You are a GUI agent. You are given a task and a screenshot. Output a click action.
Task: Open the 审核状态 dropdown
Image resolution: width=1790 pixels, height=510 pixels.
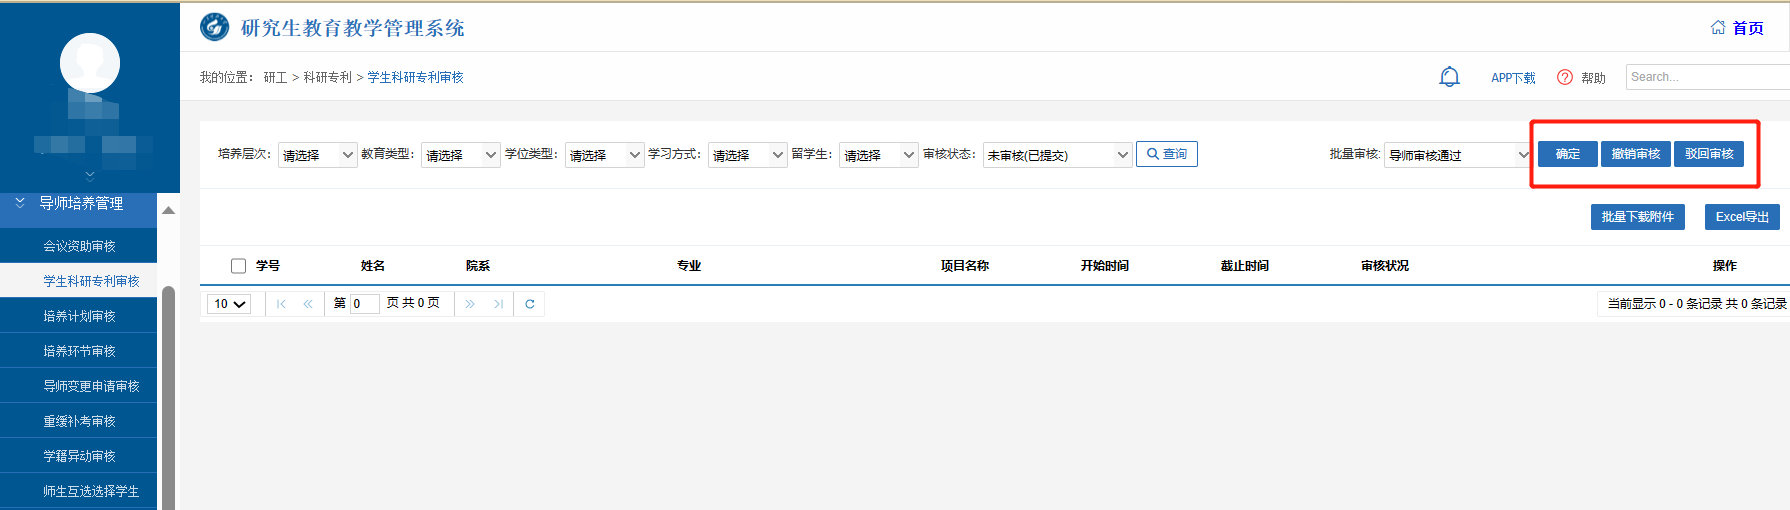(1057, 155)
